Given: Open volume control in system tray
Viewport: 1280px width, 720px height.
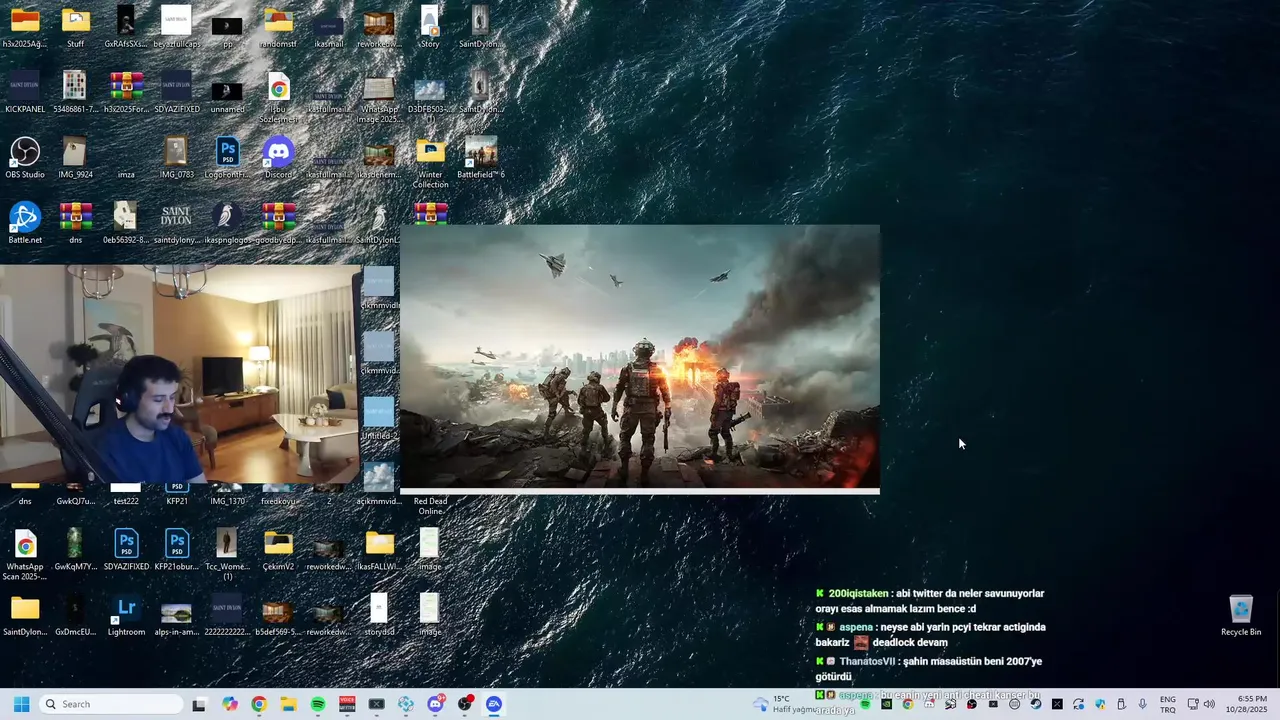Looking at the screenshot, I should [x=1209, y=704].
